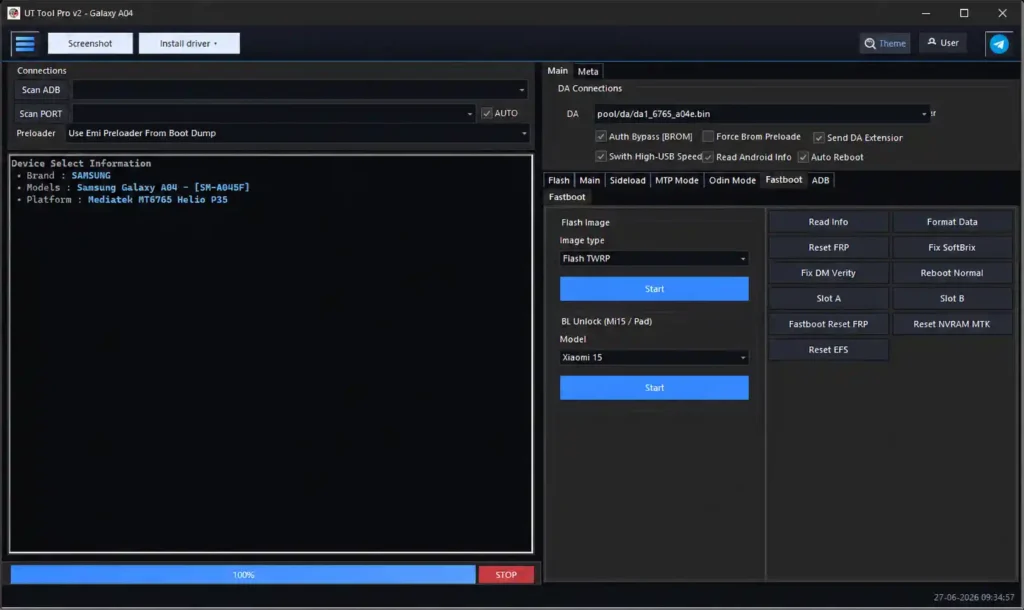Image resolution: width=1024 pixels, height=610 pixels.
Task: Toggle Read Android Info checkbox
Action: pos(708,157)
